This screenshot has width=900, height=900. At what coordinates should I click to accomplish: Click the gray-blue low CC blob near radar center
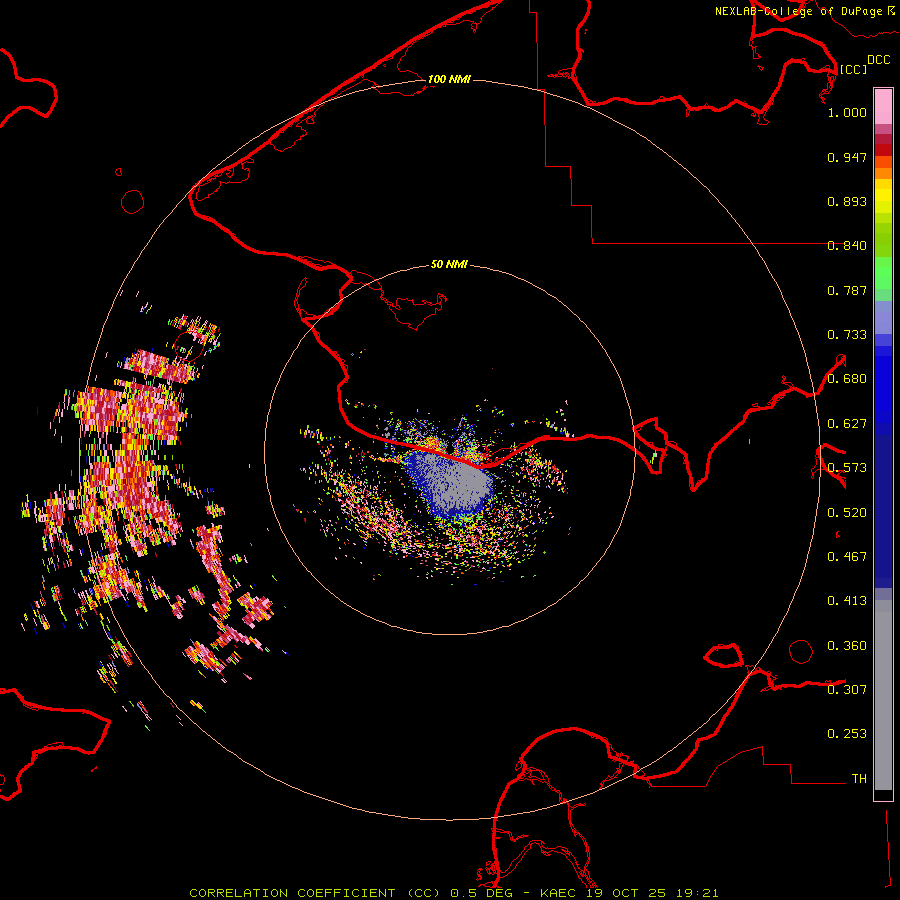[453, 483]
